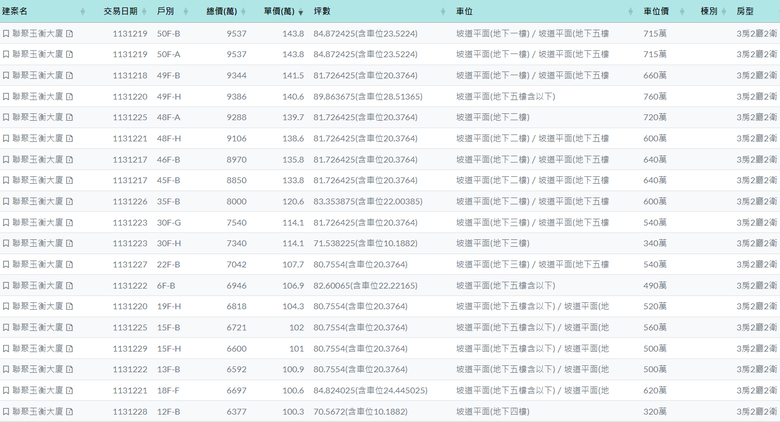The image size is (780, 422).
Task: Bookmark the 35F-B listing
Action: pyautogui.click(x=6, y=202)
